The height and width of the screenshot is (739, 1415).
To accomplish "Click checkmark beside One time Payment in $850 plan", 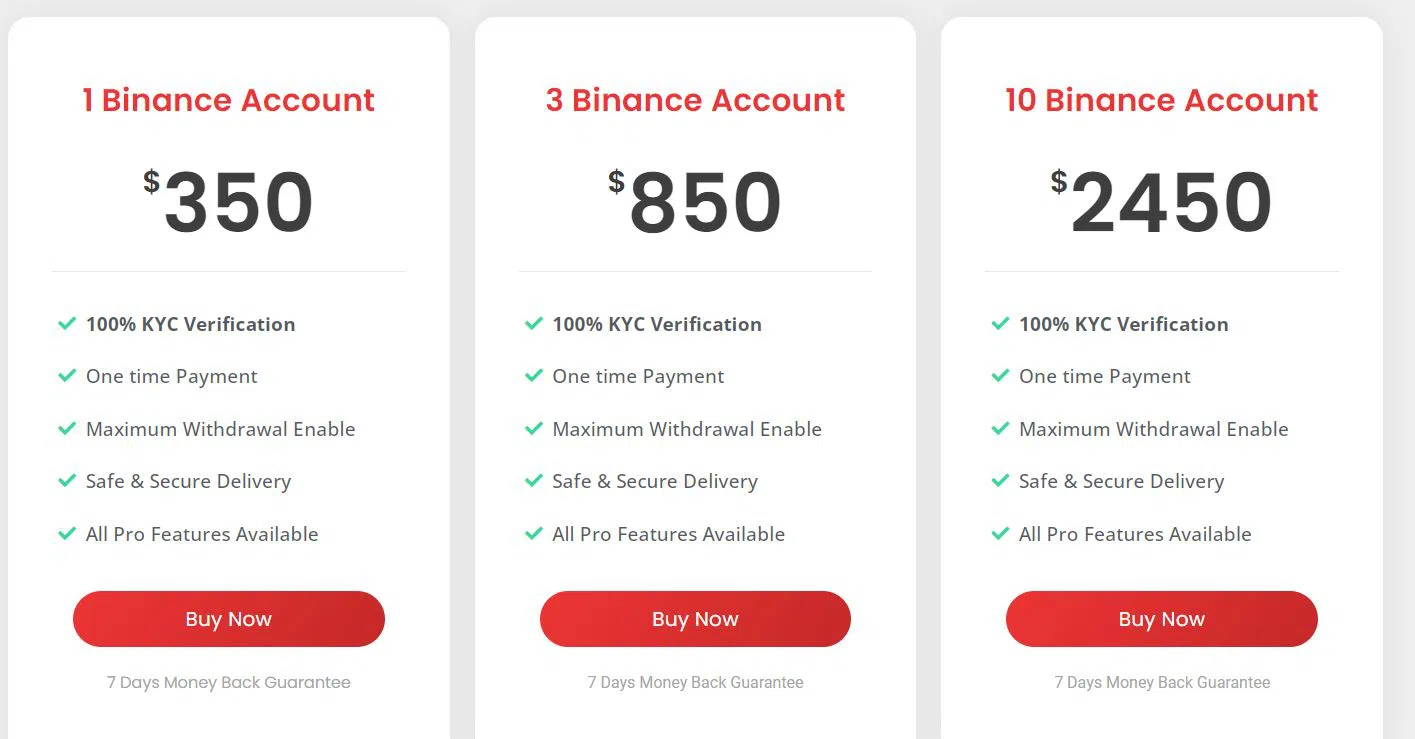I will tap(534, 376).
